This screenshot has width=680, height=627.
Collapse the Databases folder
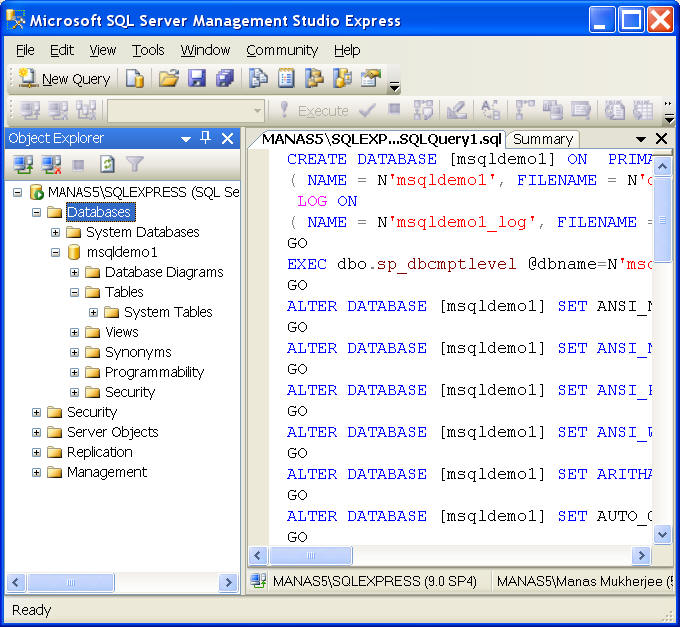[x=36, y=212]
